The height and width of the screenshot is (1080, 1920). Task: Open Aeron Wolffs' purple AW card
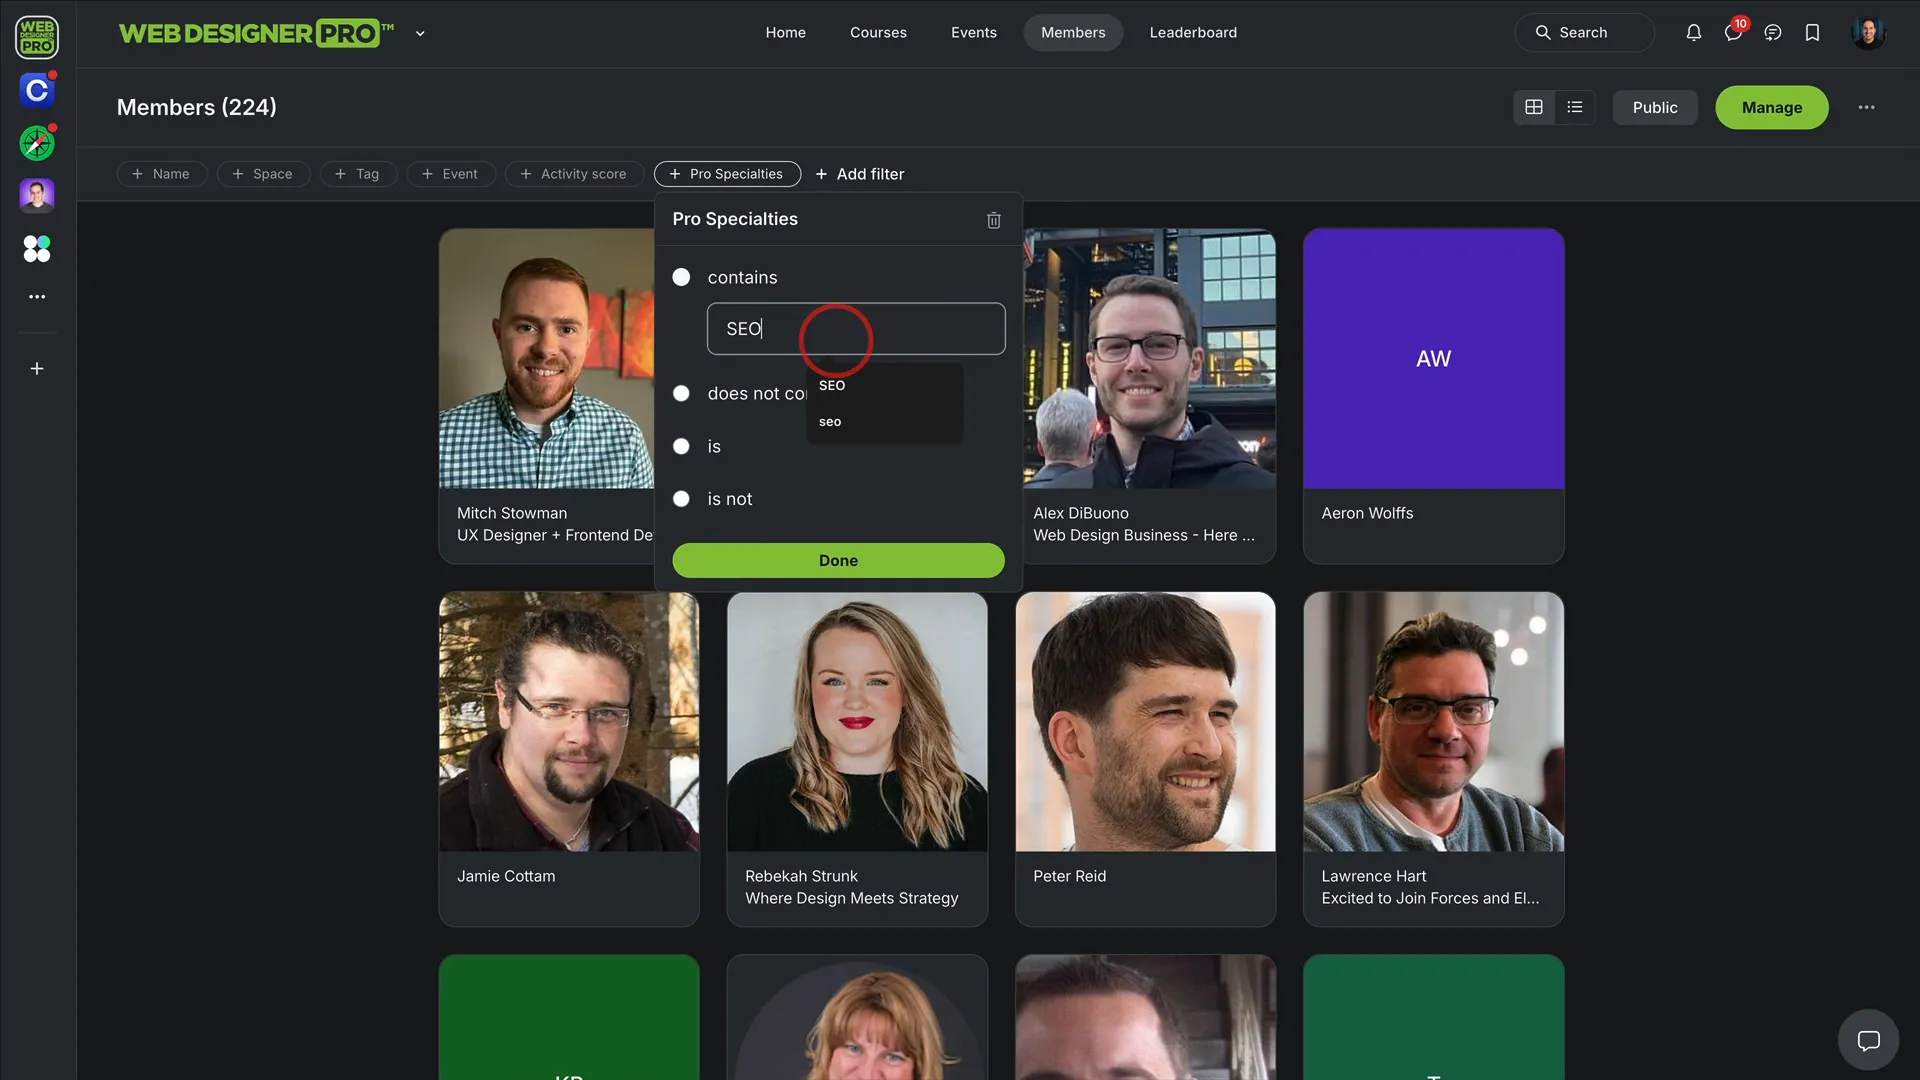1433,359
